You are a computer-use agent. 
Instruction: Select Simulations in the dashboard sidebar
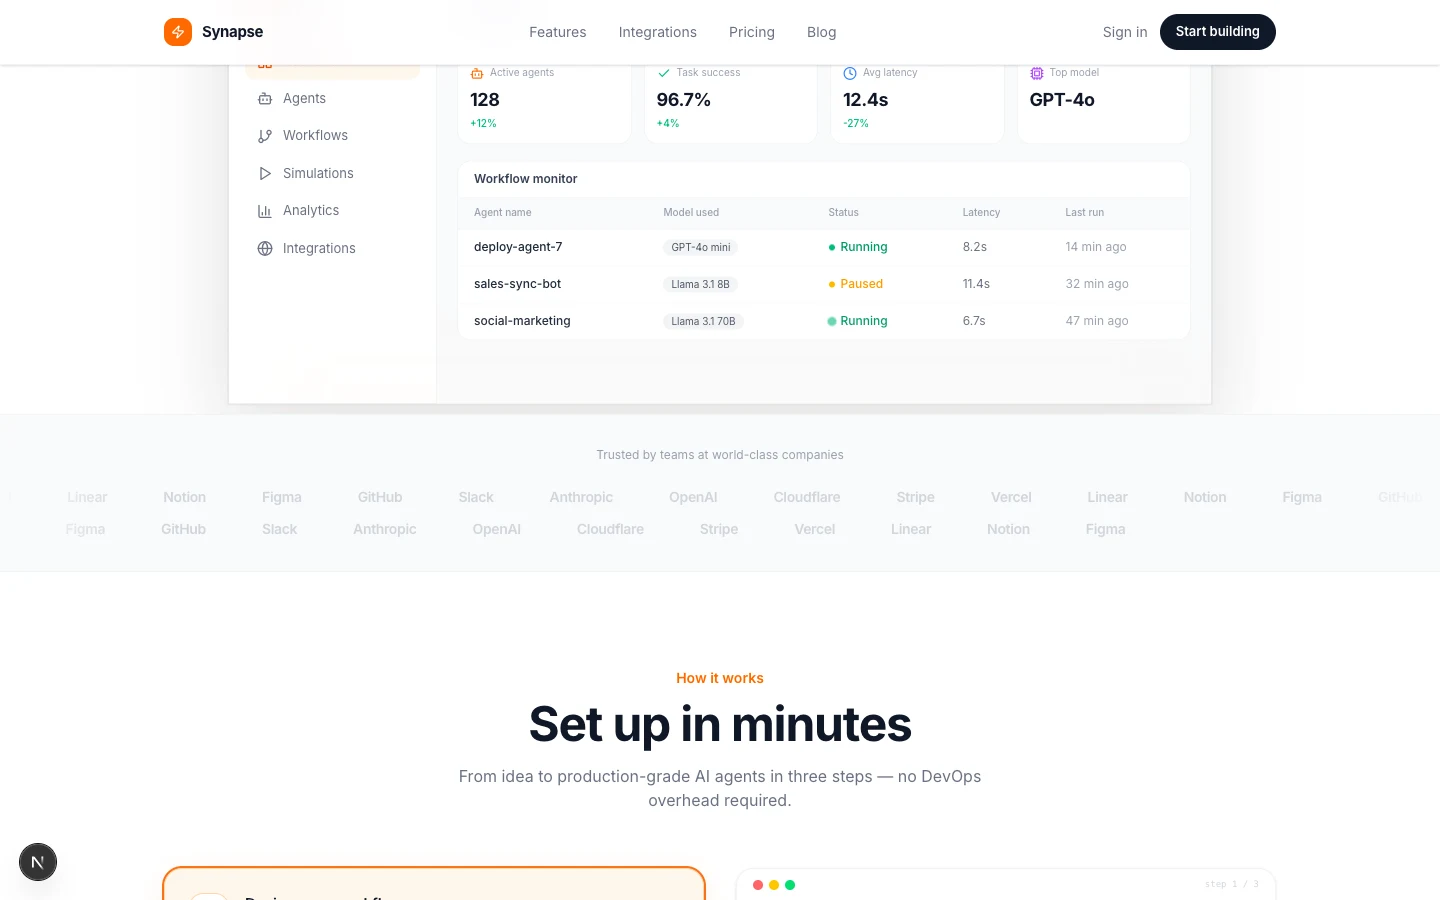pos(318,173)
